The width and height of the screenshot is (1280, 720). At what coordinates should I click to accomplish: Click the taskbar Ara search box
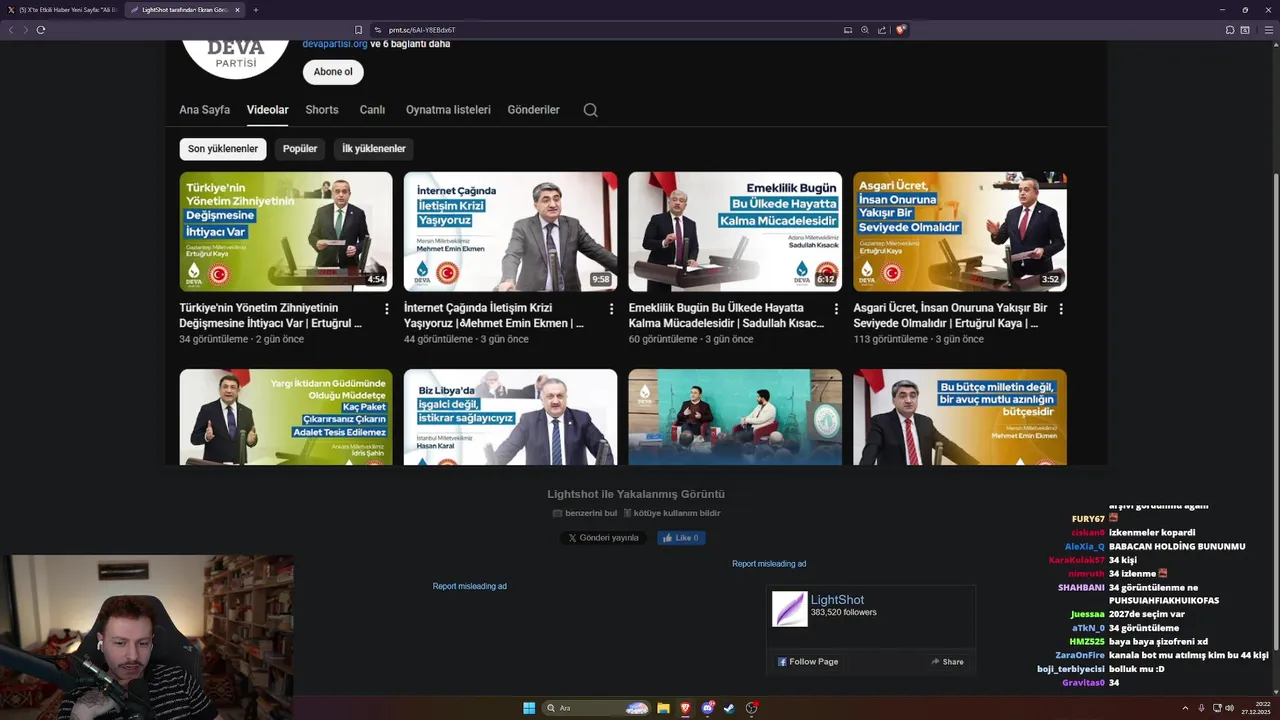tap(596, 708)
